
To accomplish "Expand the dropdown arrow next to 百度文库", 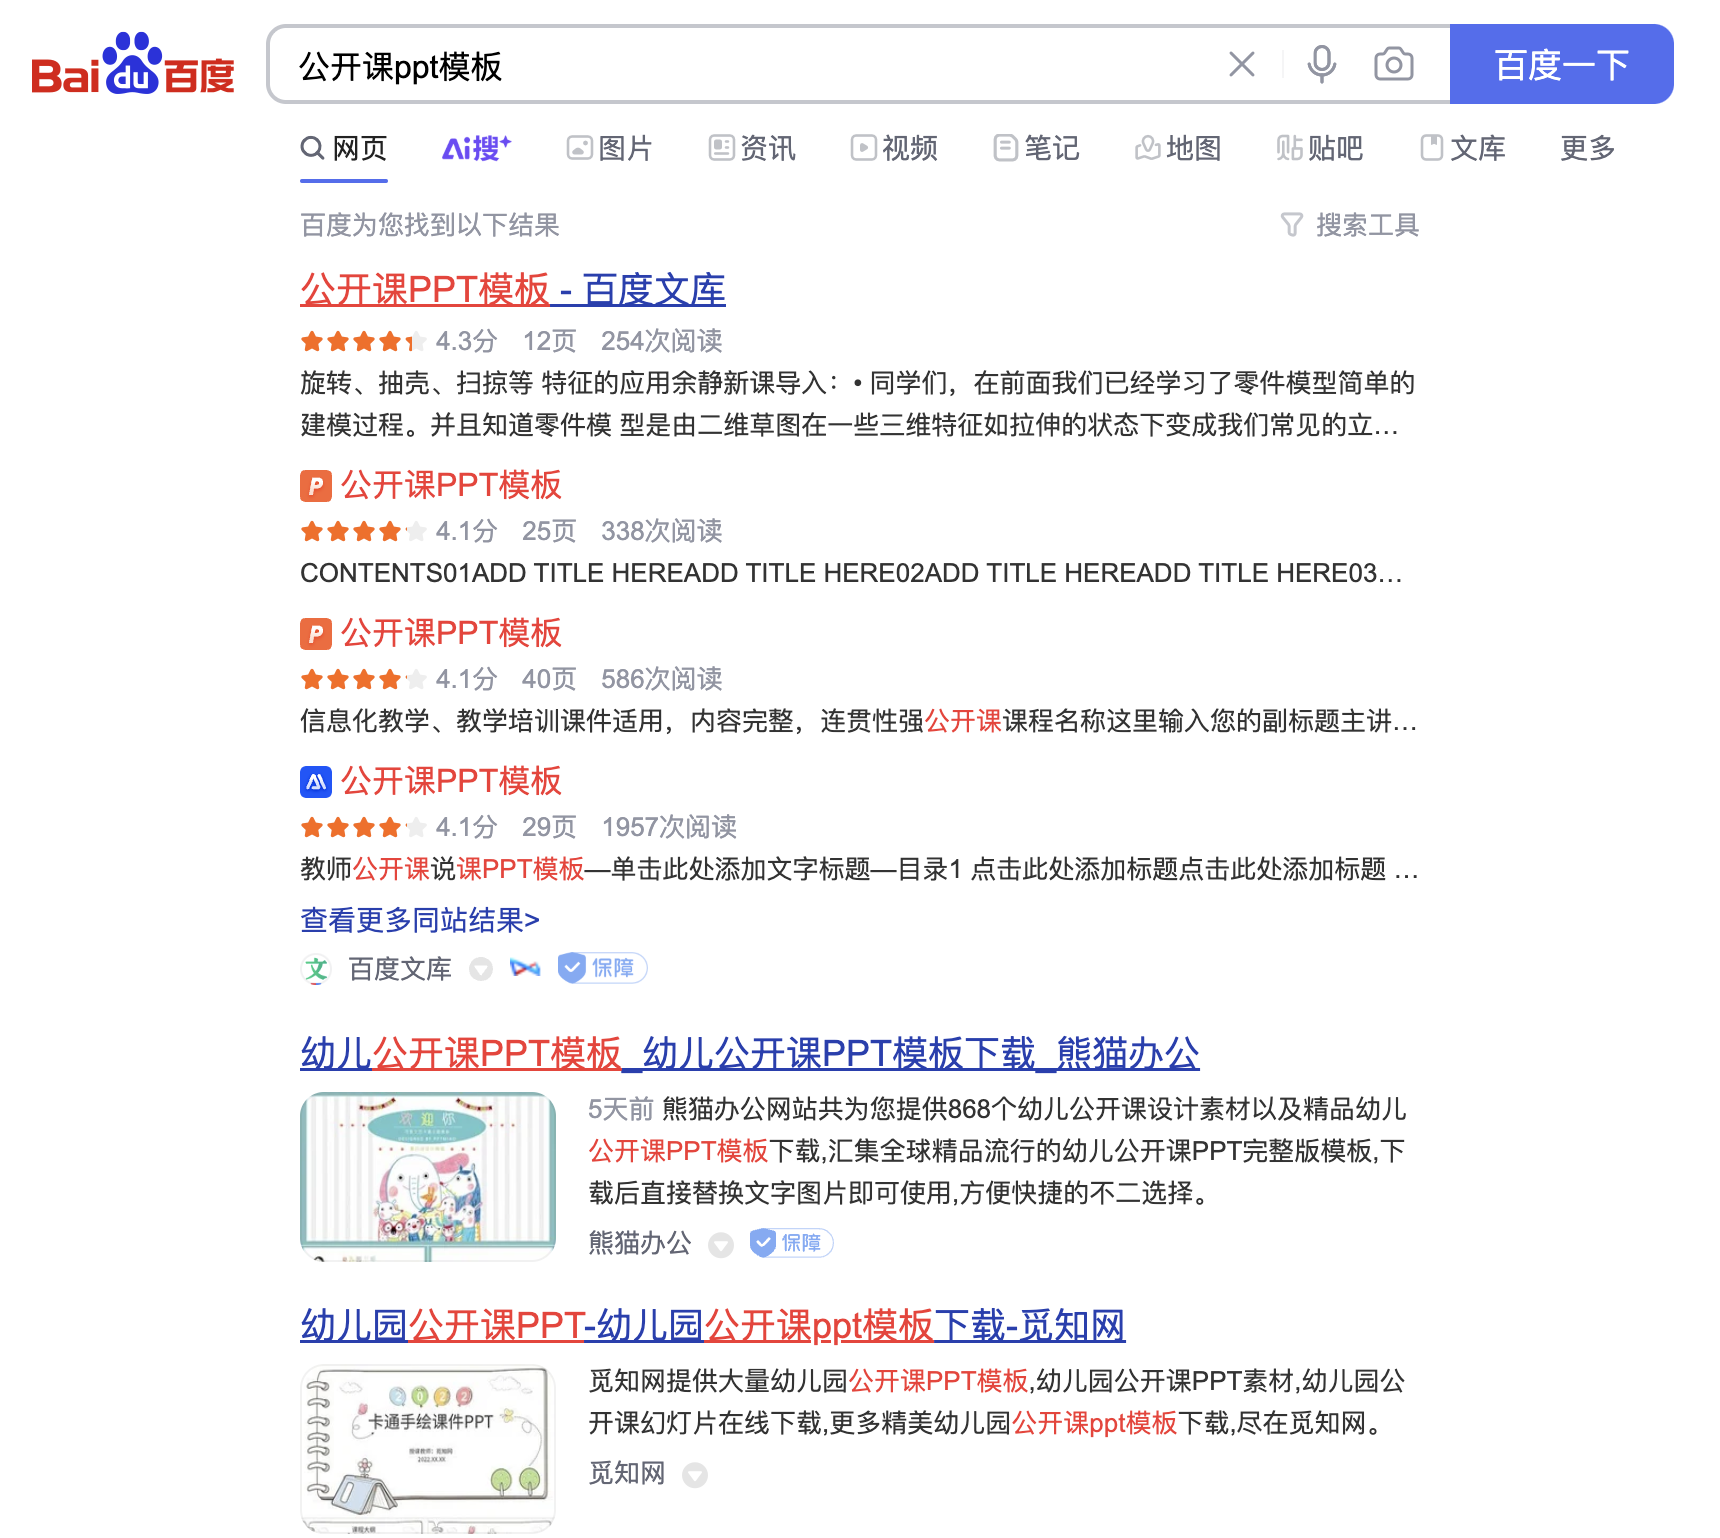I will [481, 969].
